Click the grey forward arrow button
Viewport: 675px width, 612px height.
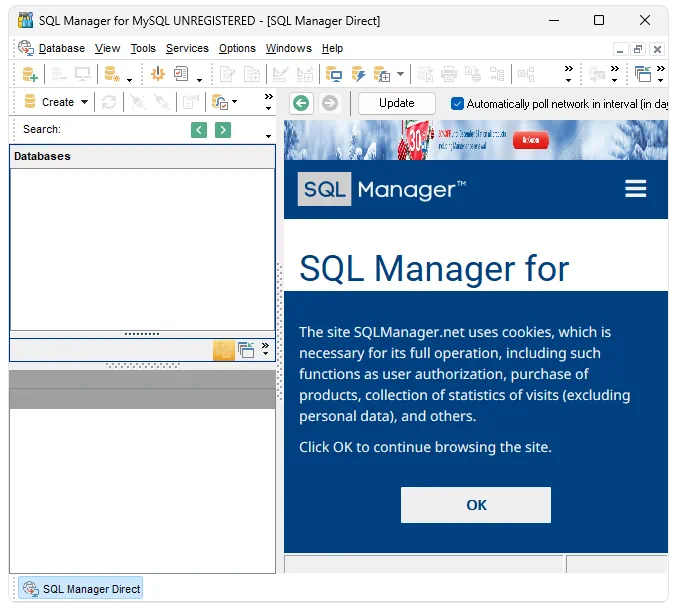[330, 103]
